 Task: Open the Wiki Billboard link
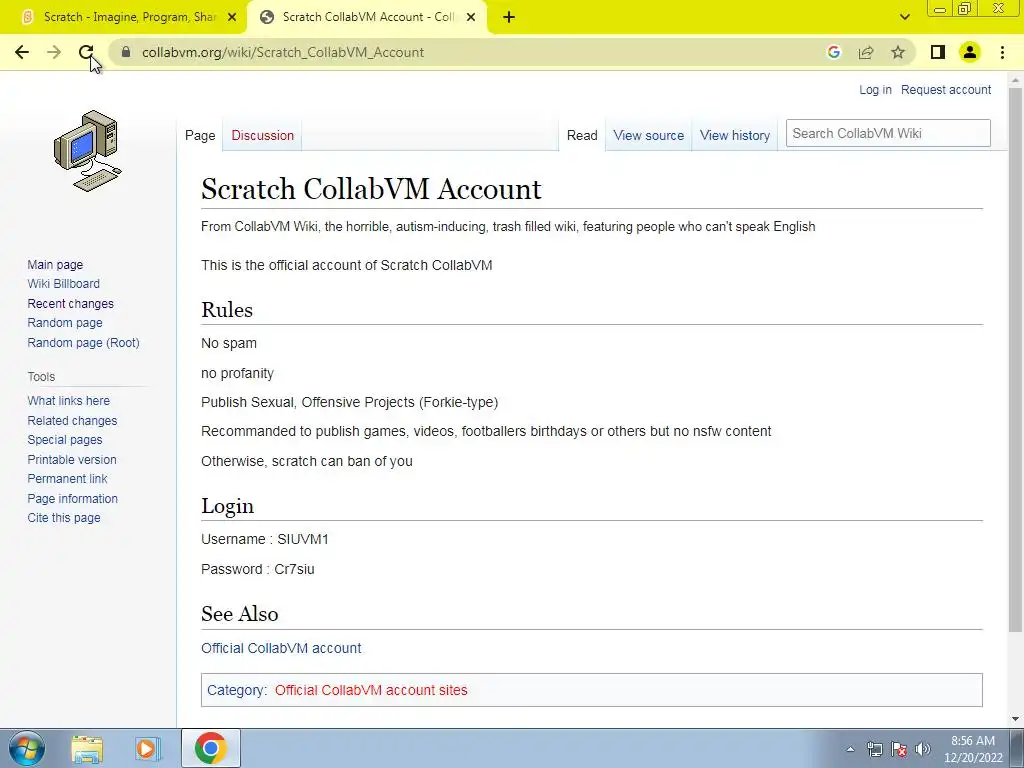[x=63, y=283]
